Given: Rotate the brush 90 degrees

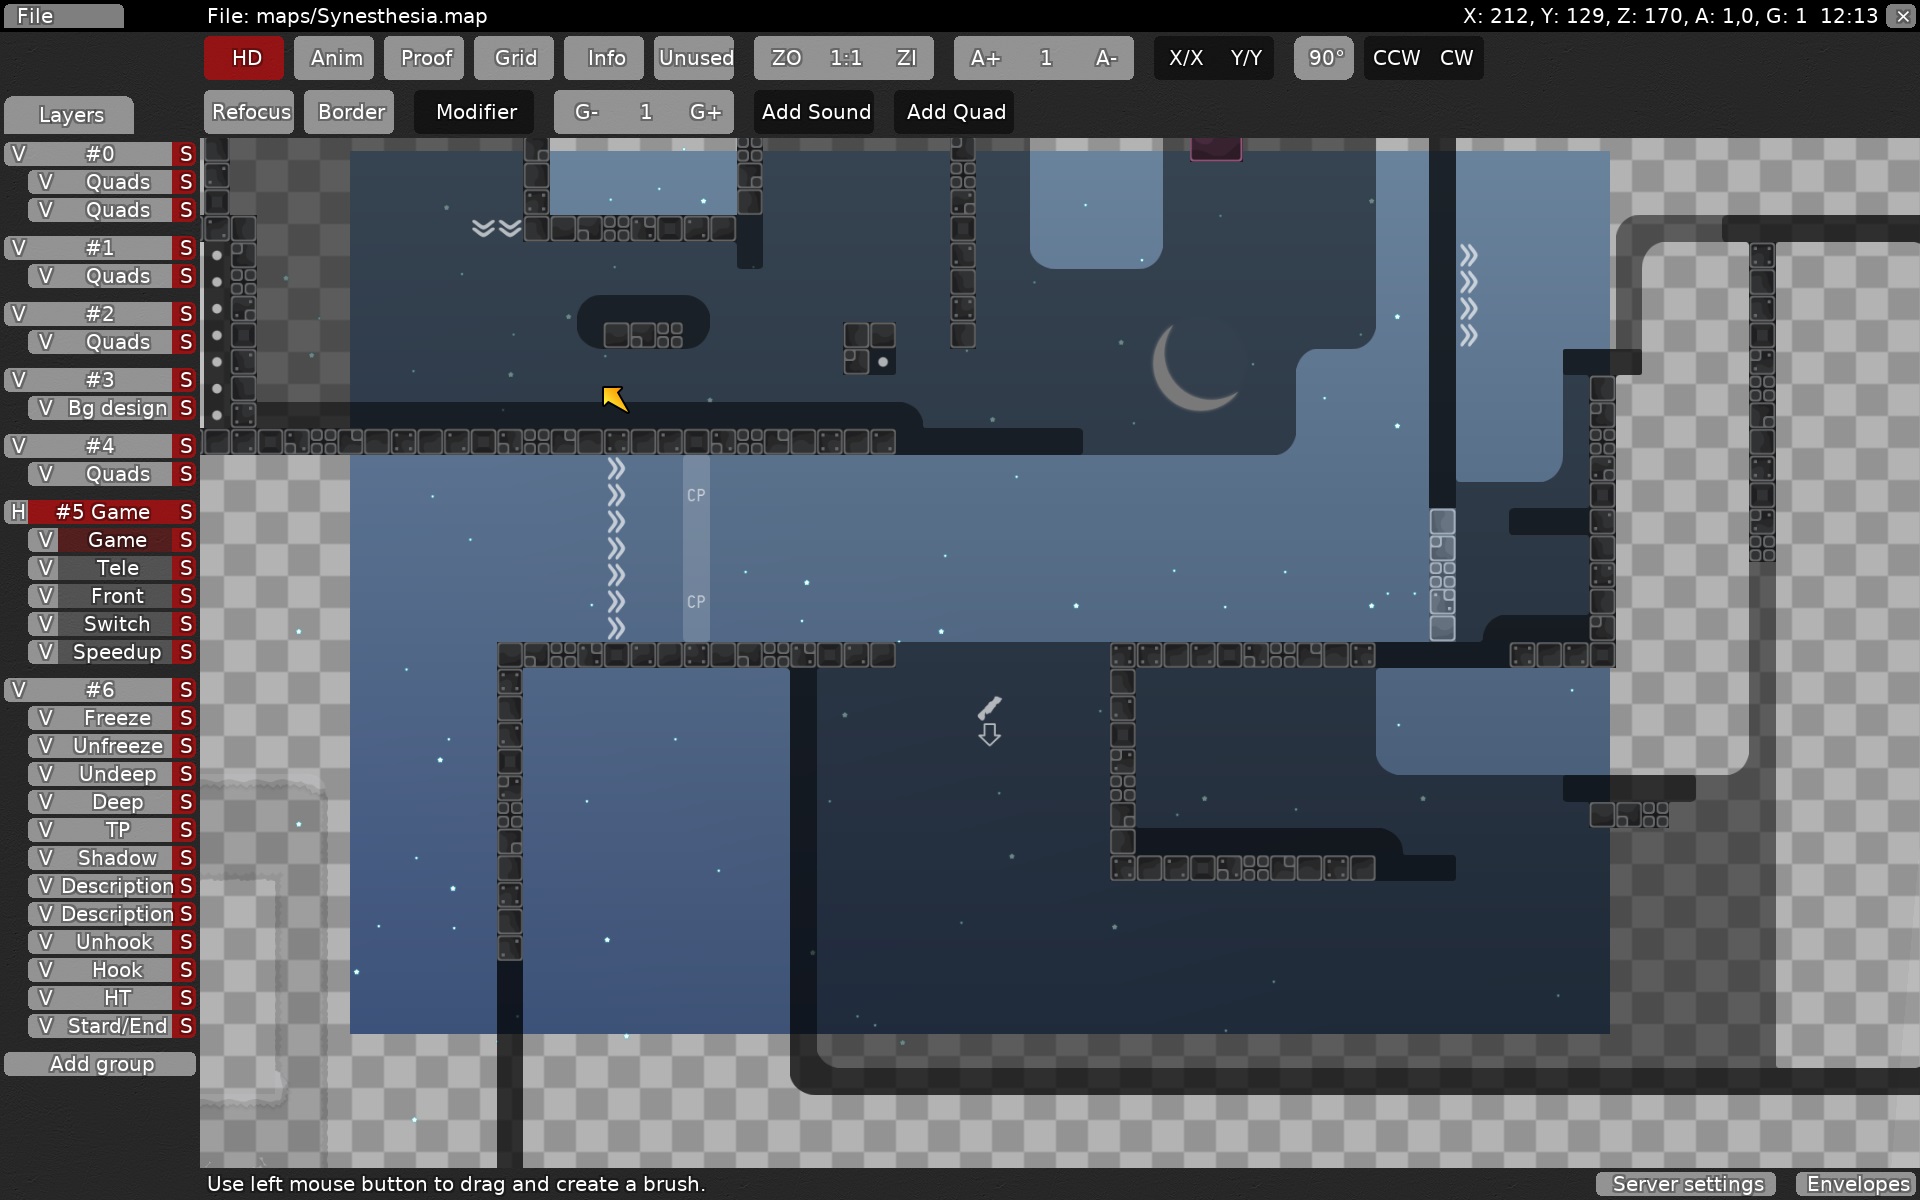Looking at the screenshot, I should [x=1323, y=57].
